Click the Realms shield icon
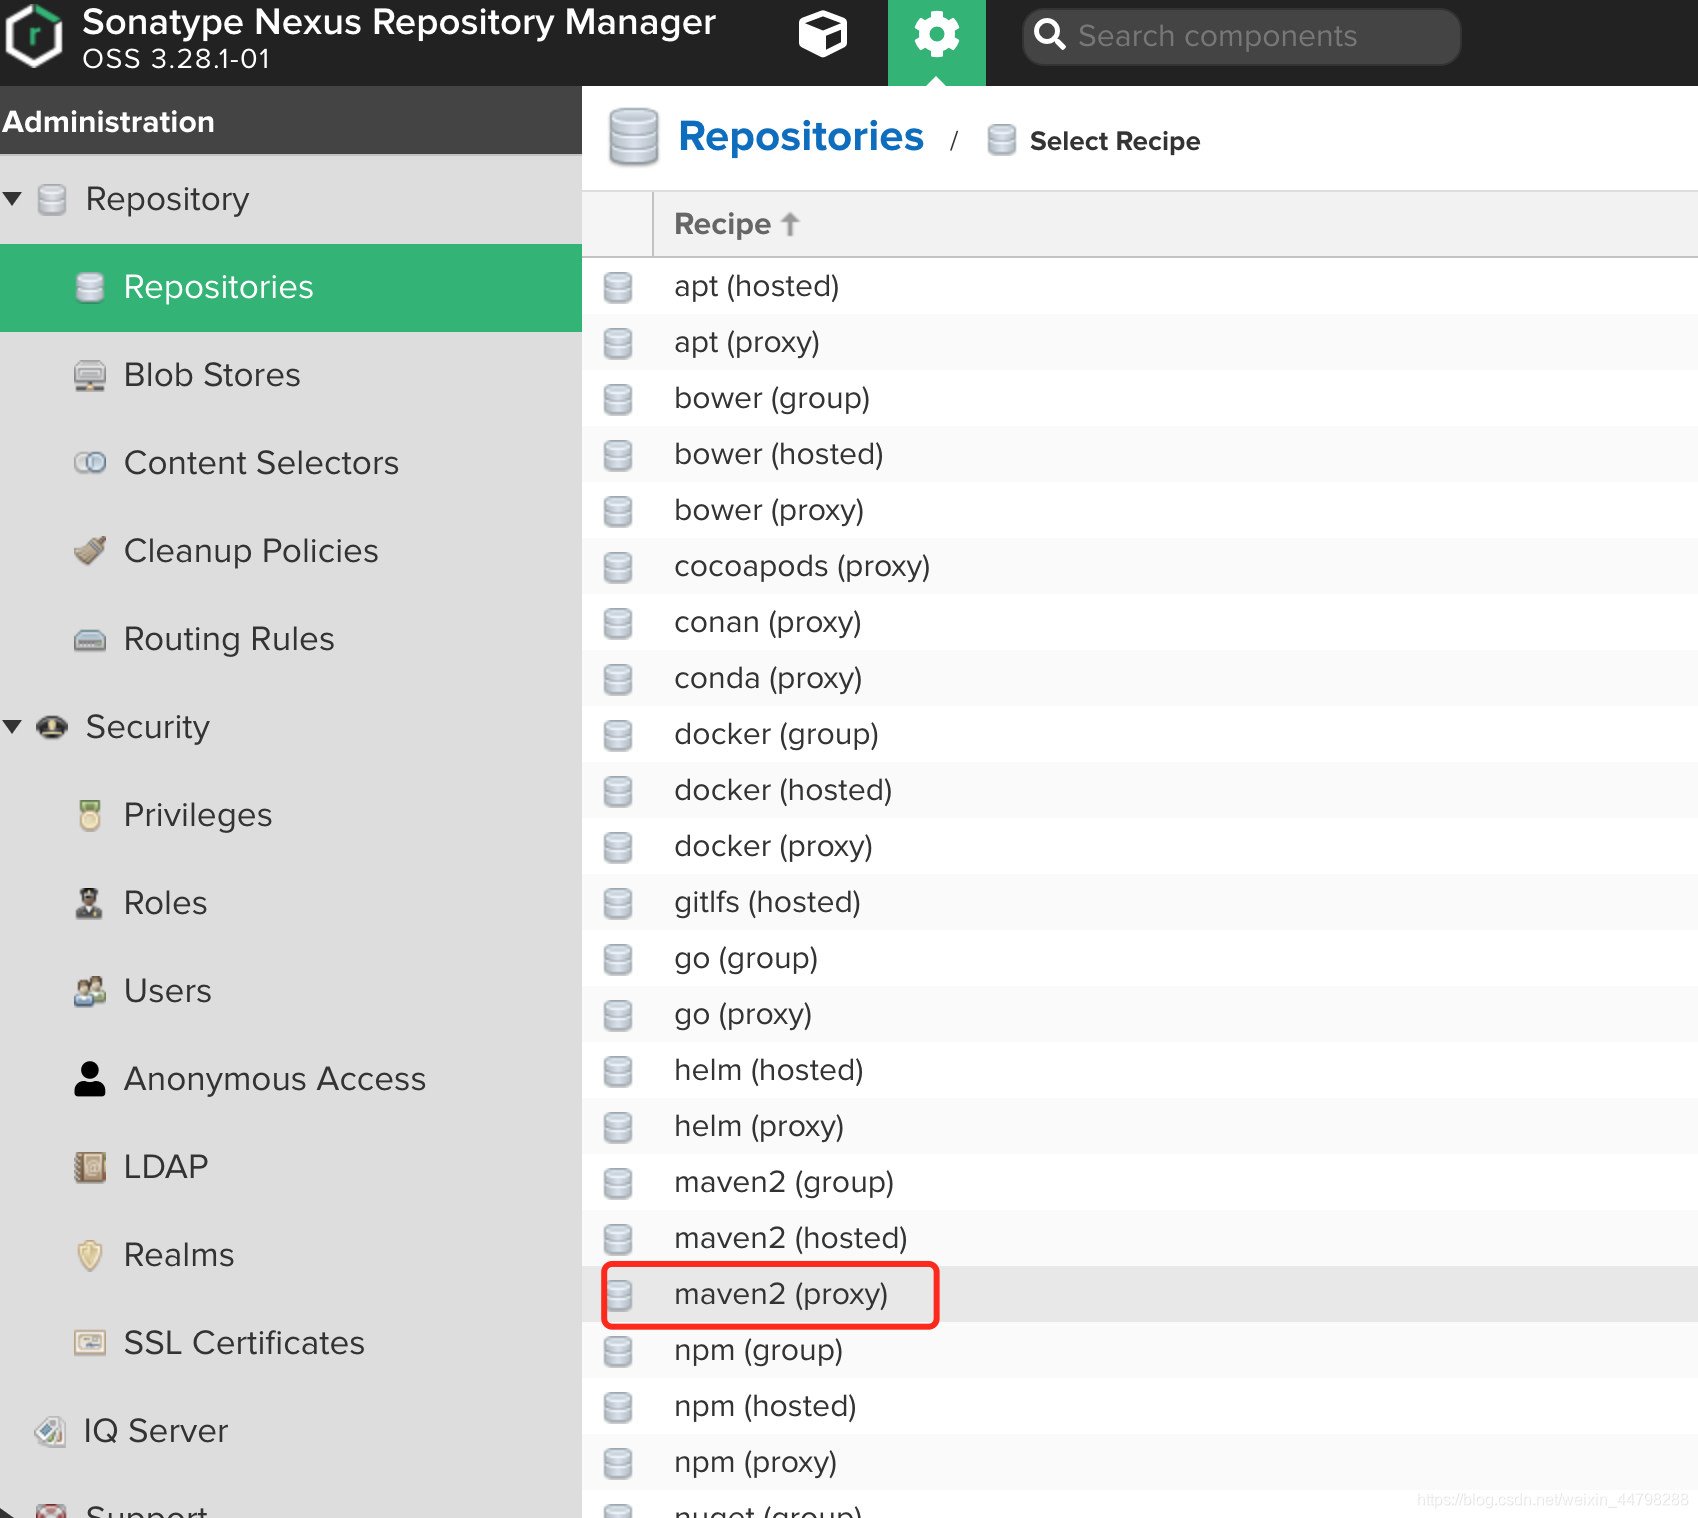1698x1518 pixels. (90, 1255)
